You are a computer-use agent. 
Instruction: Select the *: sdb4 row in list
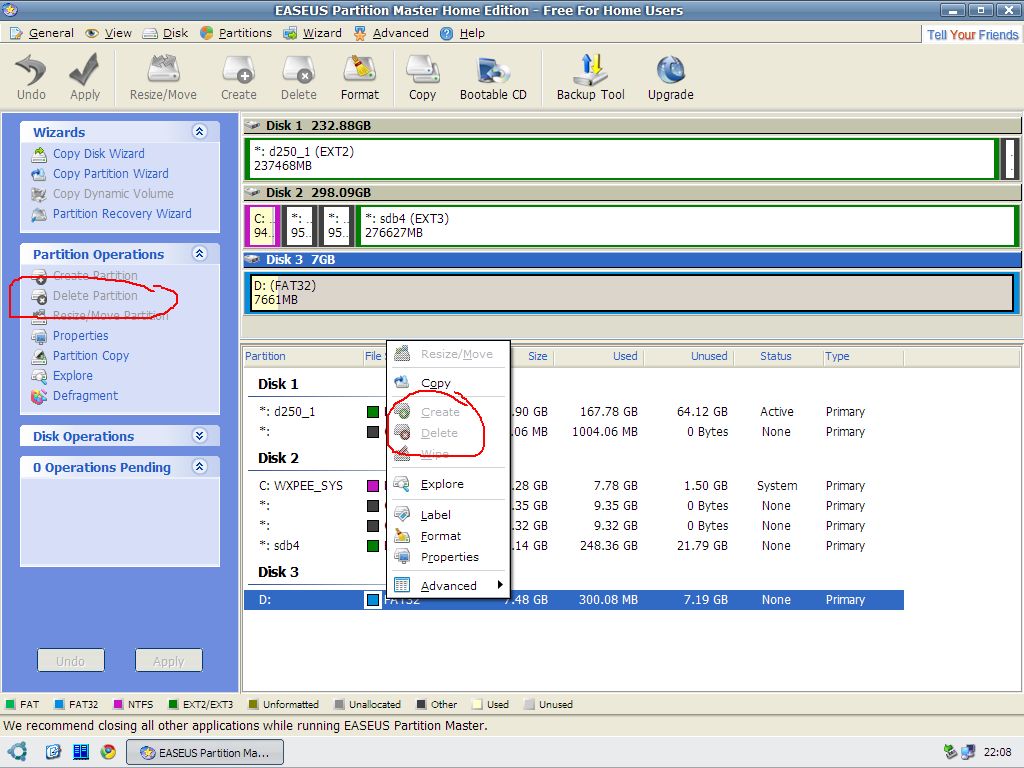[x=573, y=545]
